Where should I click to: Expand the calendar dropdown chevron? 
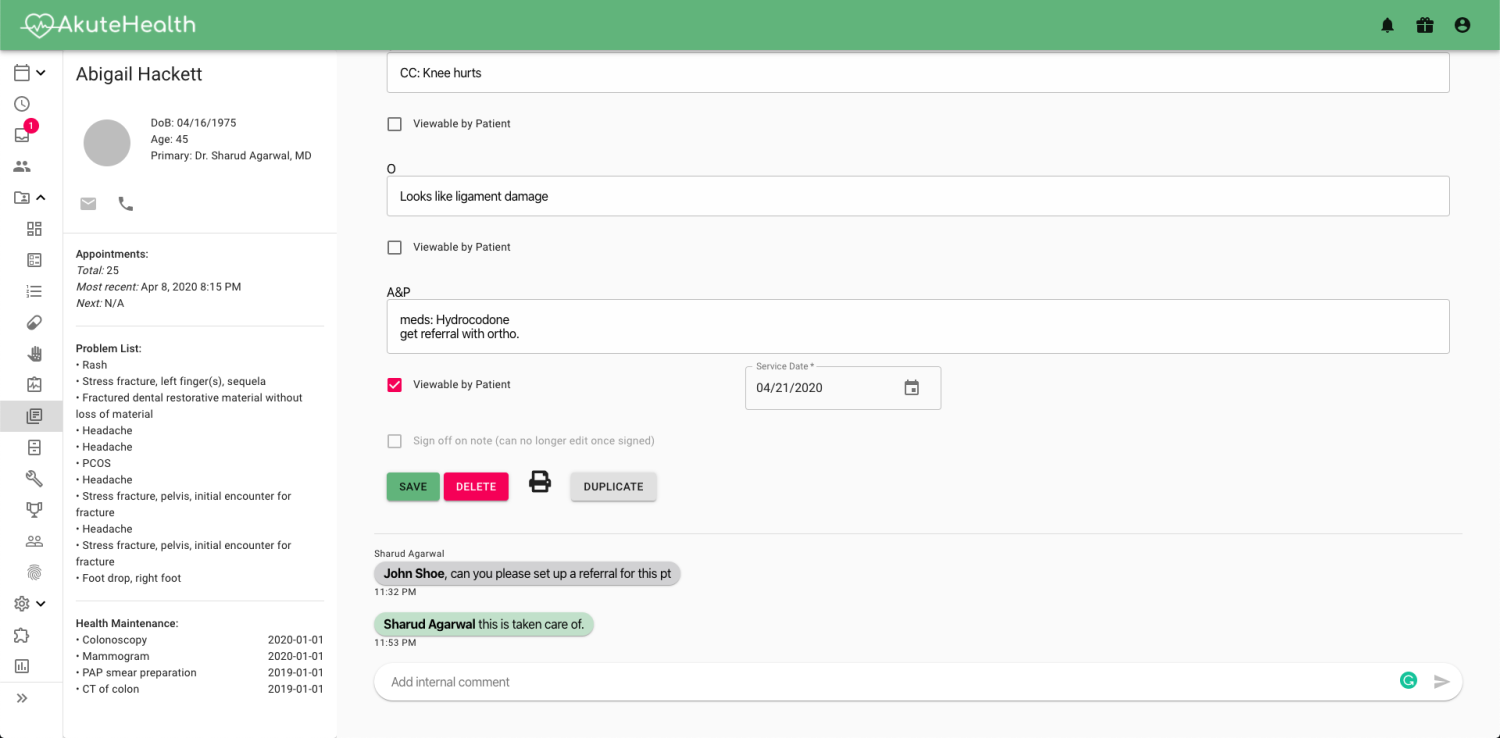(41, 73)
